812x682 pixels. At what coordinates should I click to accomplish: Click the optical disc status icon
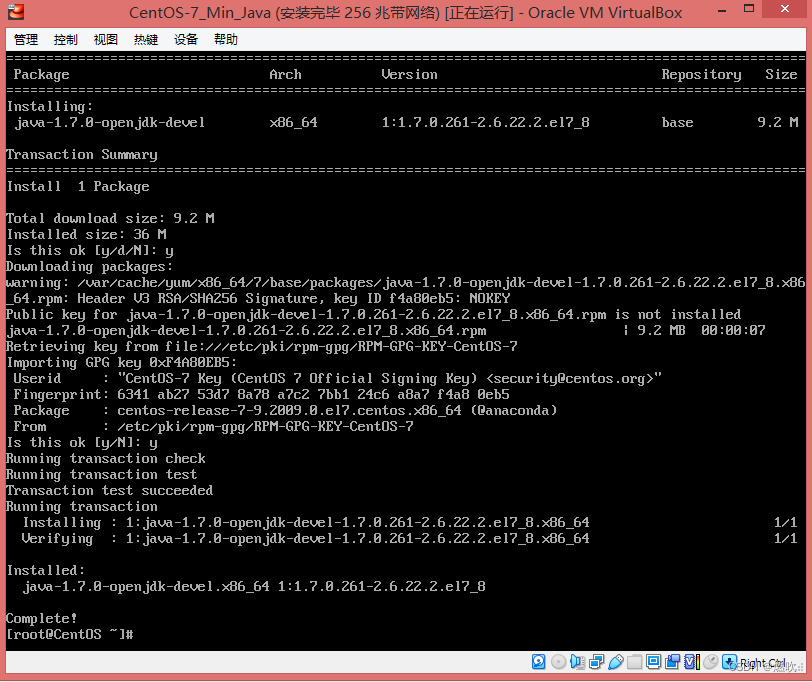click(x=558, y=662)
